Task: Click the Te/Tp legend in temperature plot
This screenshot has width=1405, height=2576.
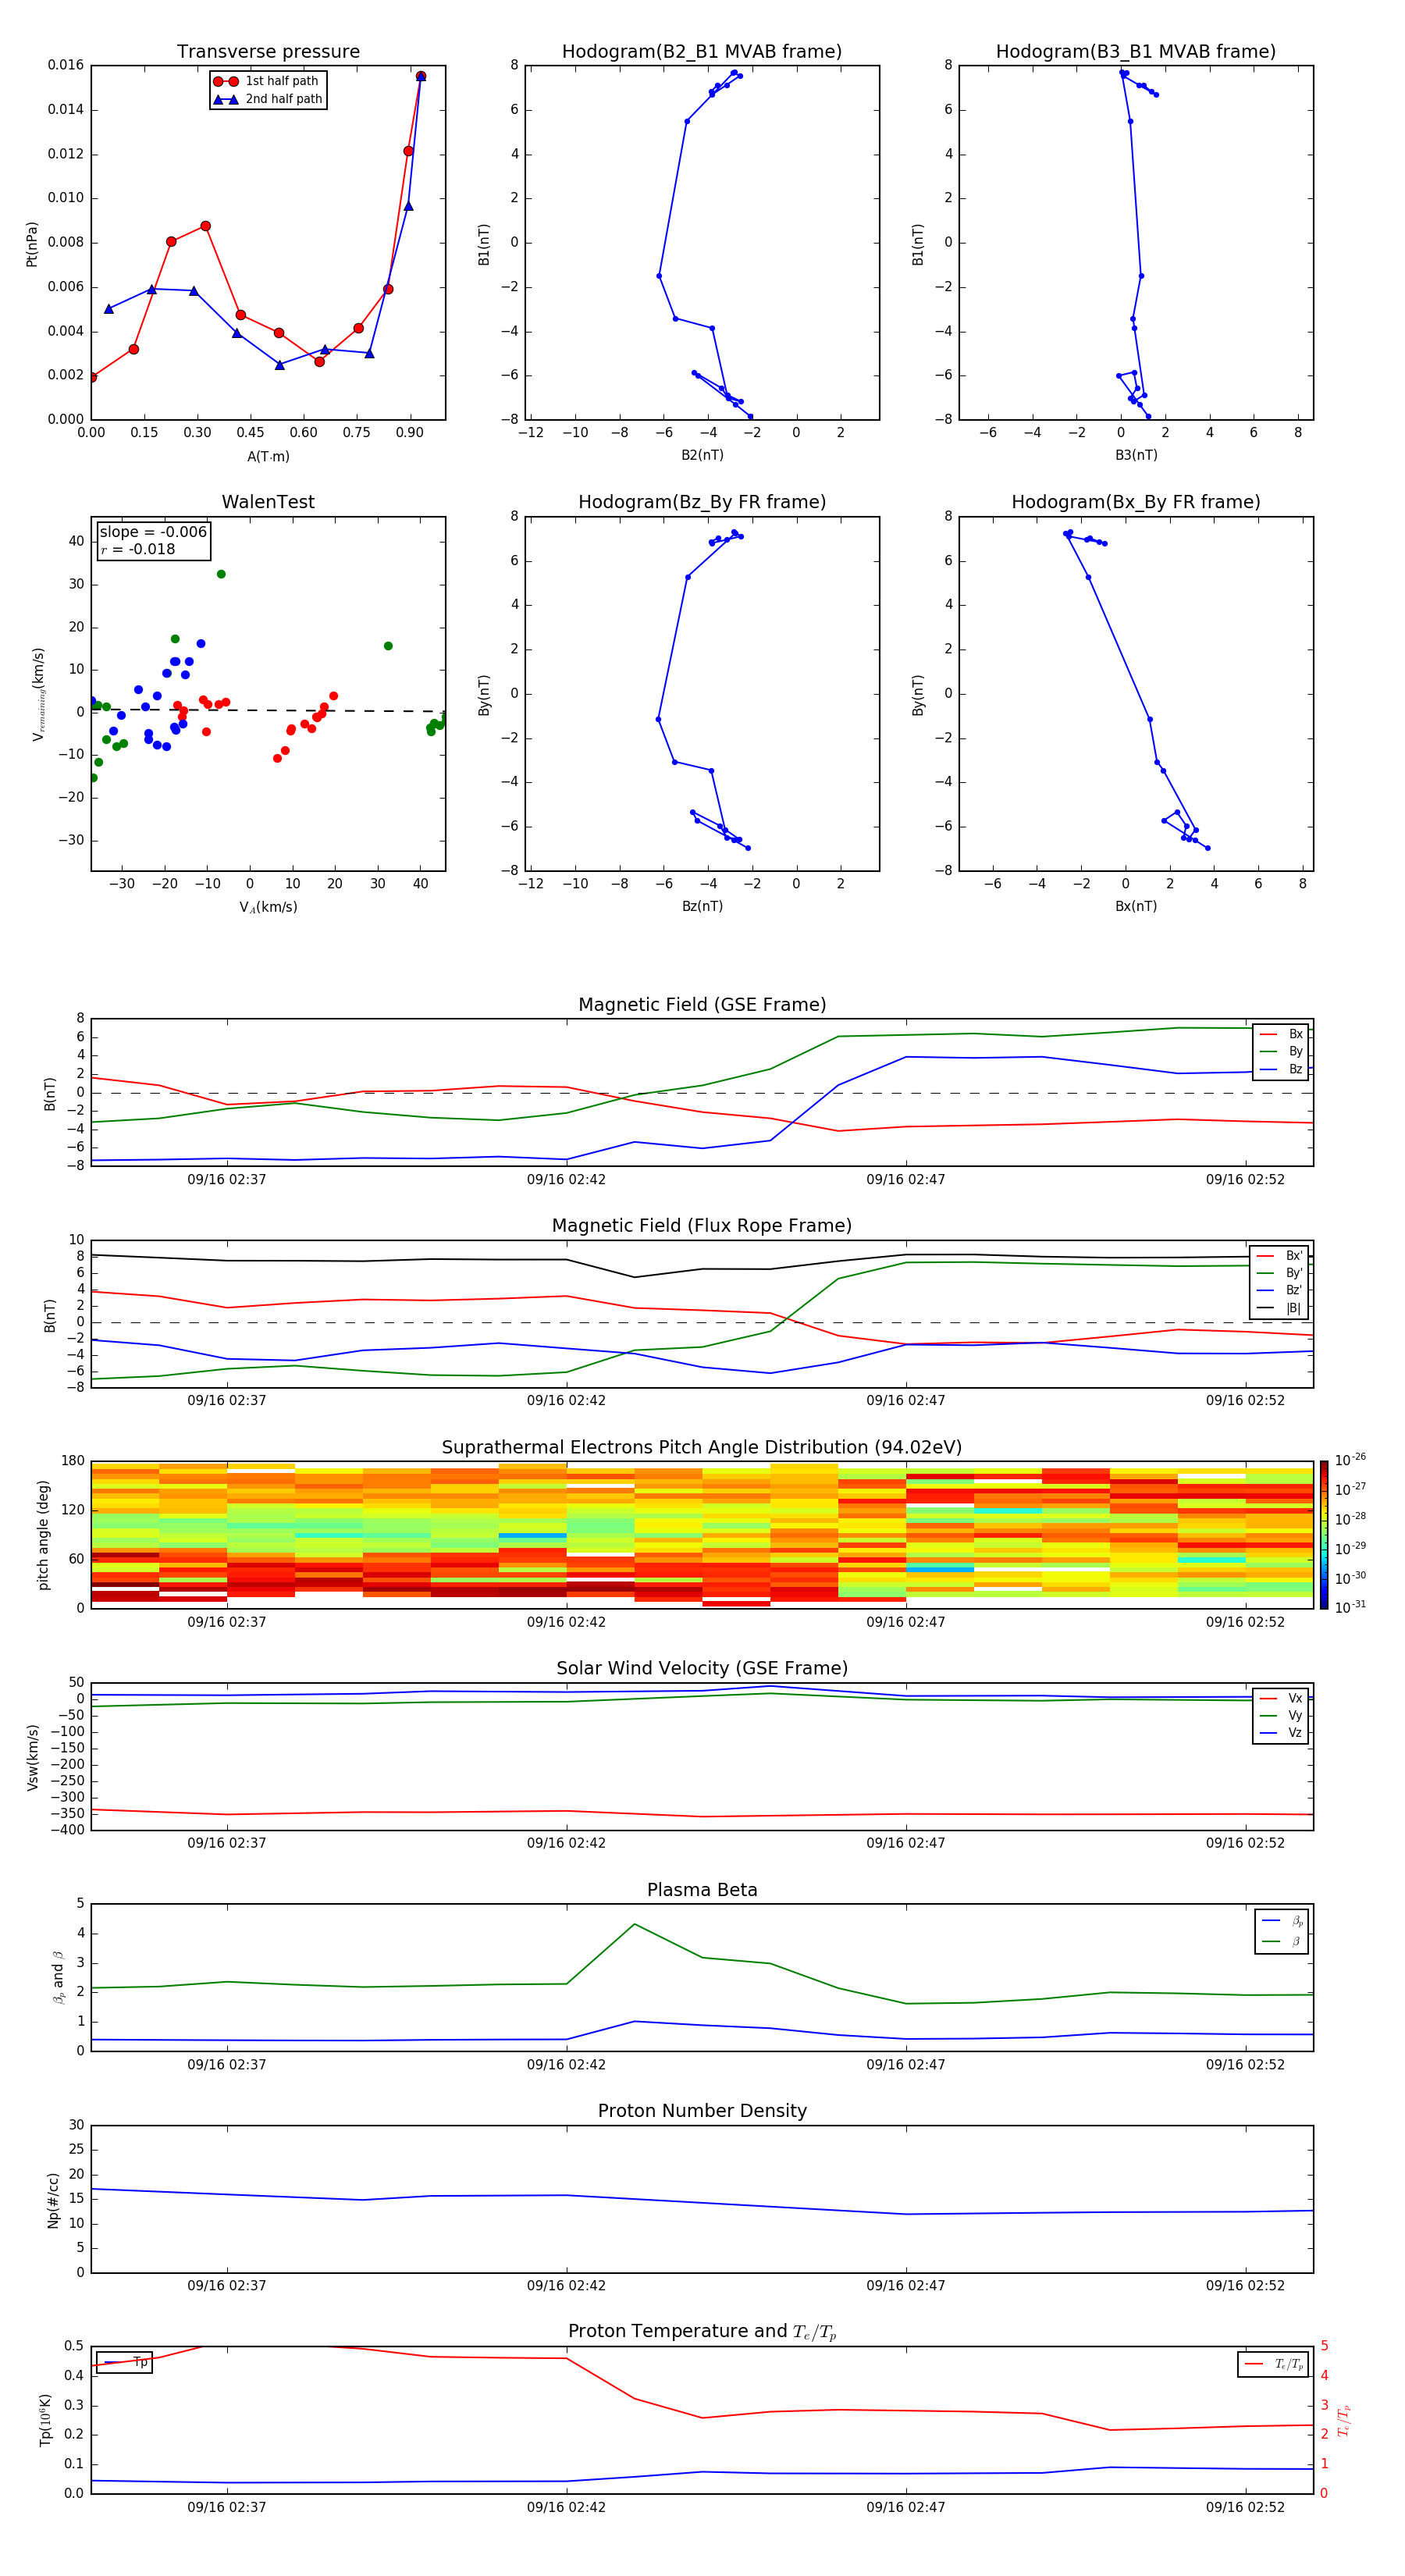Action: pyautogui.click(x=1273, y=2365)
